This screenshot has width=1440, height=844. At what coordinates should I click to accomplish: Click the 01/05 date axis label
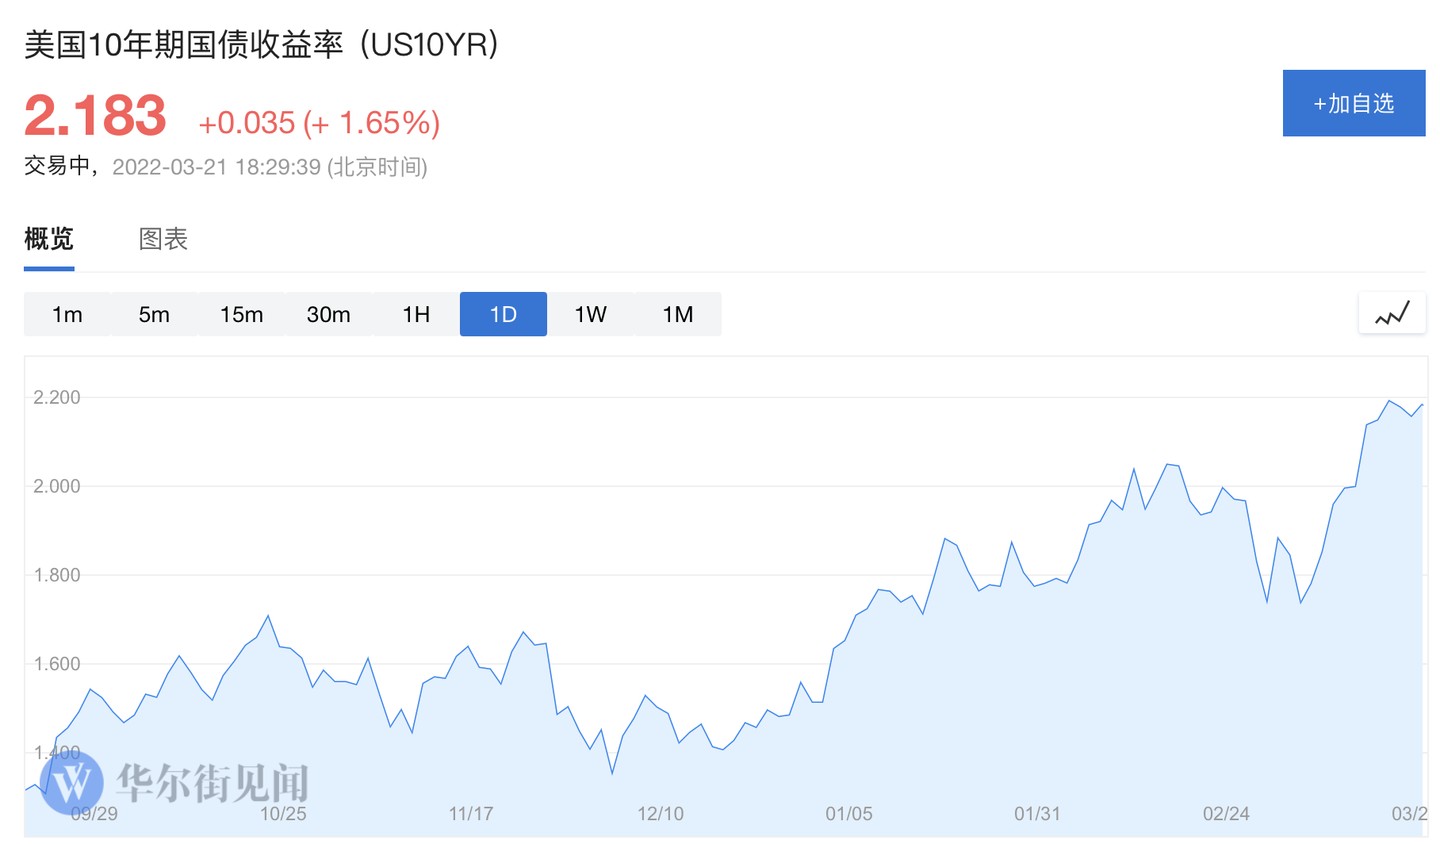(848, 814)
